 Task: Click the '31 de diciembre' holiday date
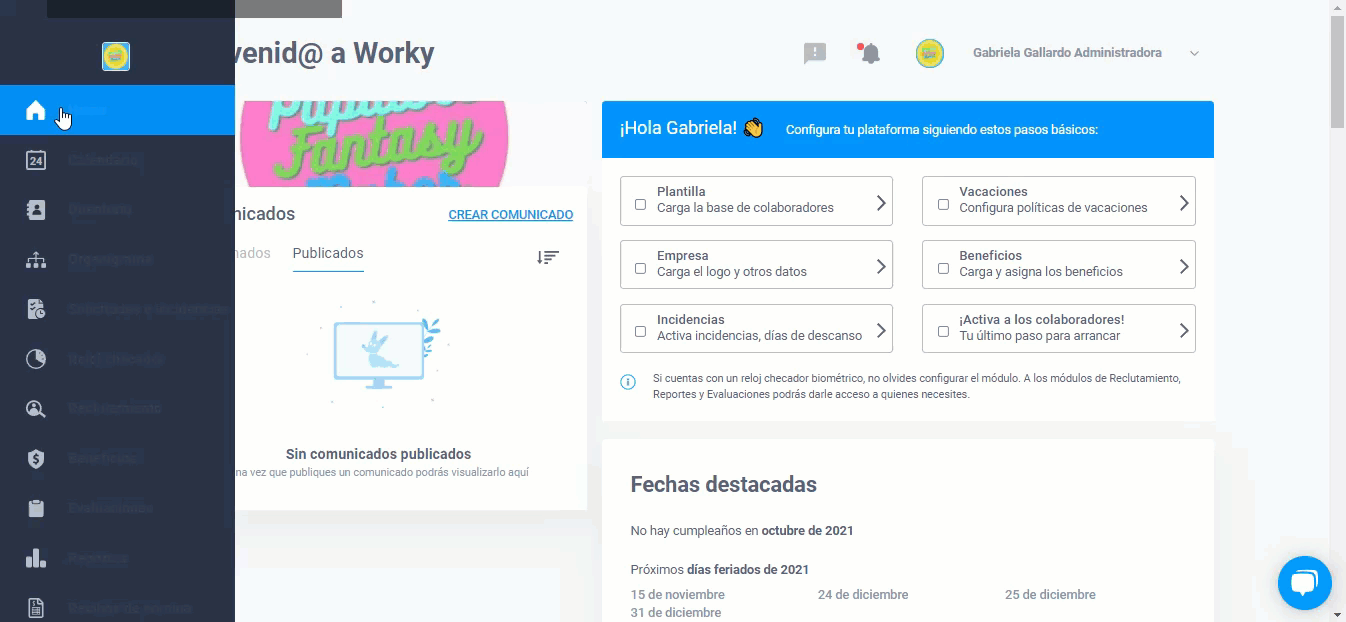676,613
